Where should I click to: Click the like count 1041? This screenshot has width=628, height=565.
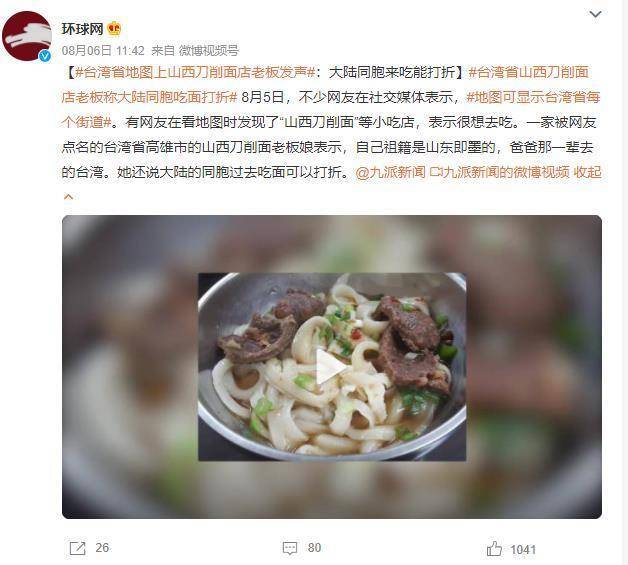point(523,549)
